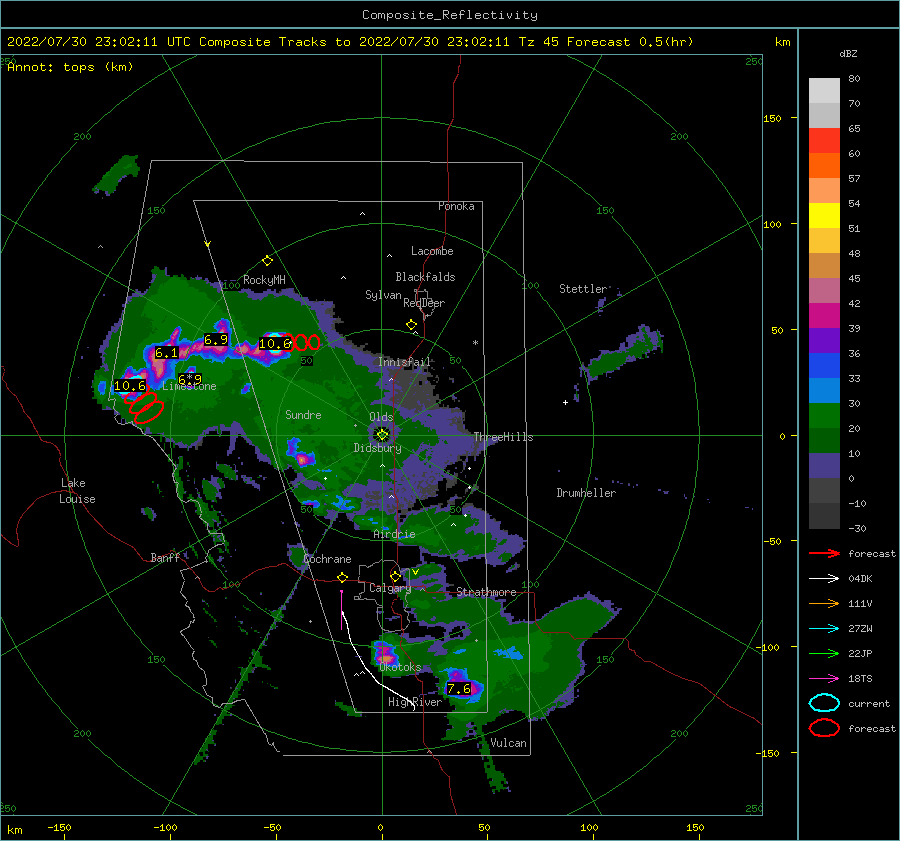The width and height of the screenshot is (900, 841).
Task: Click the yellow diamond marker near RockyMH
Action: point(267,261)
